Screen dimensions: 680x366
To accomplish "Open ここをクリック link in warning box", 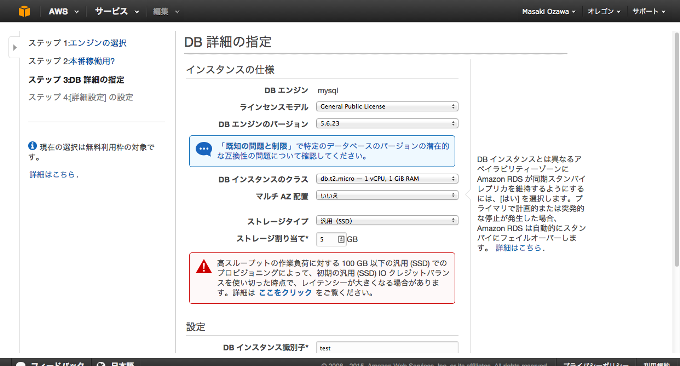I will (285, 293).
